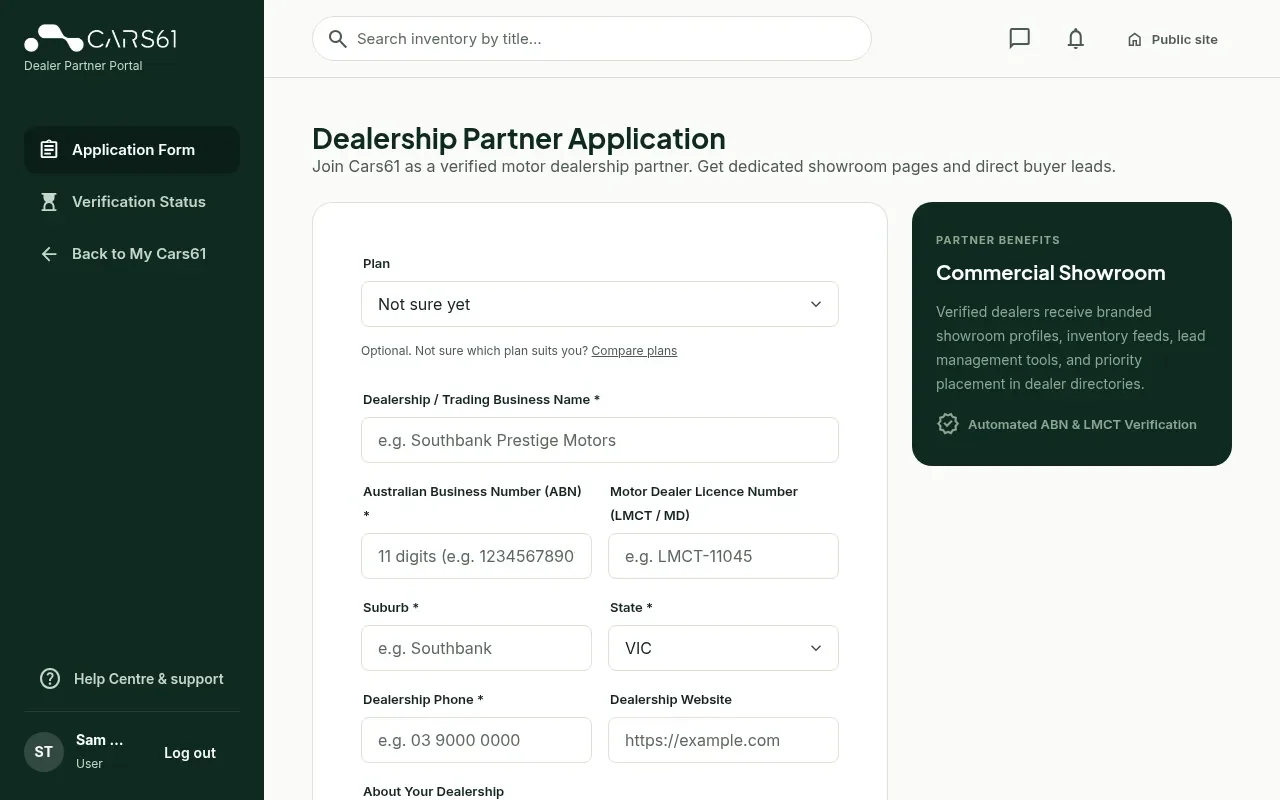Click the State dropdown chevron
Image resolution: width=1280 pixels, height=800 pixels.
[816, 648]
